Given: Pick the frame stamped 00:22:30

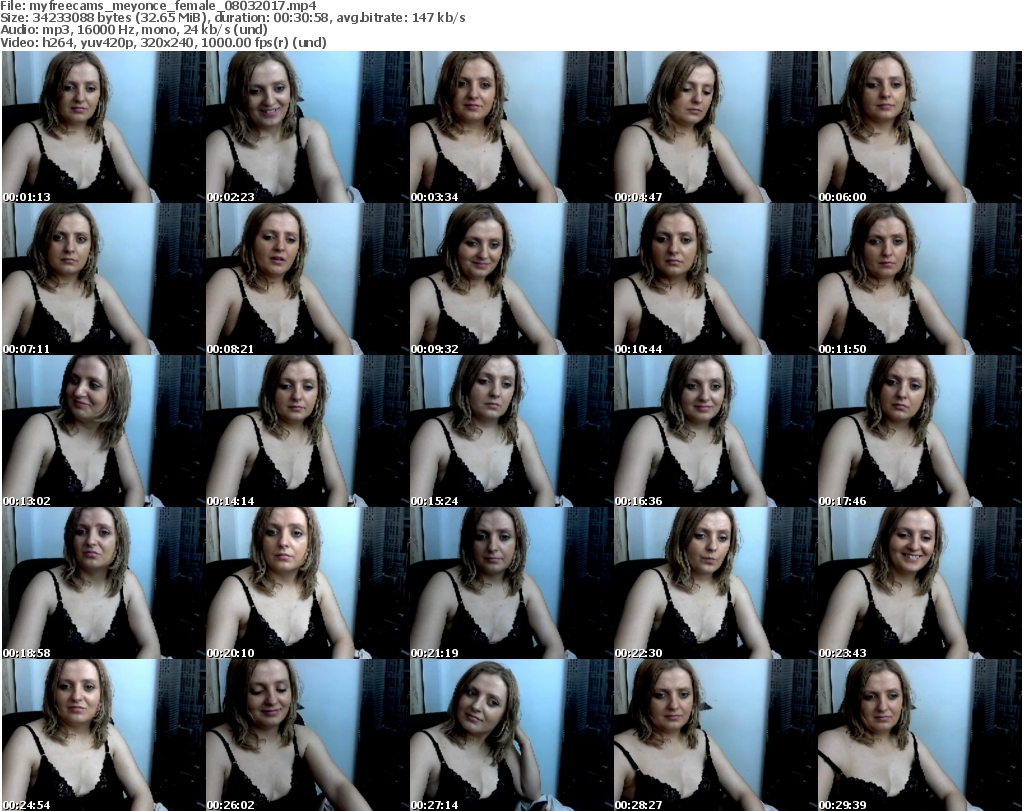Looking at the screenshot, I should point(715,582).
